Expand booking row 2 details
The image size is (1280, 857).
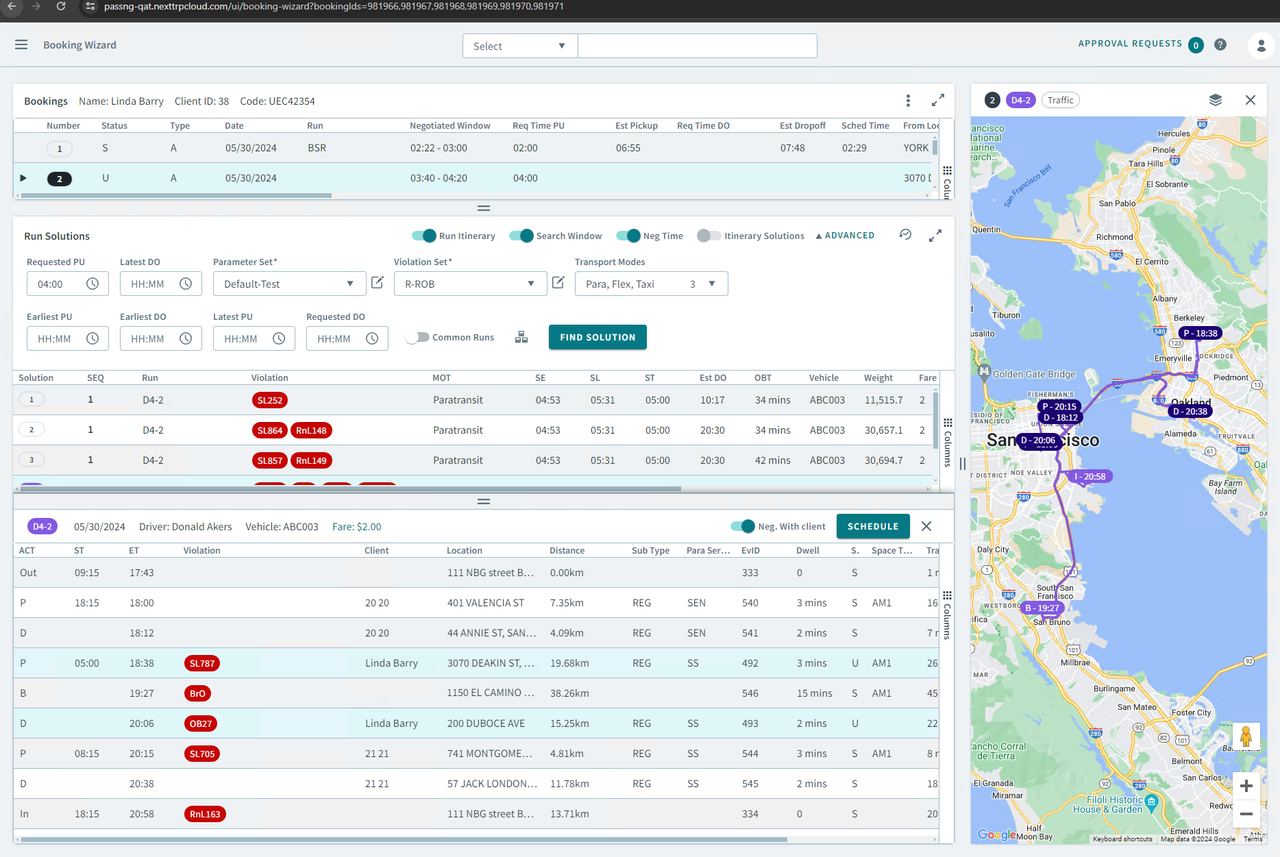click(x=24, y=178)
